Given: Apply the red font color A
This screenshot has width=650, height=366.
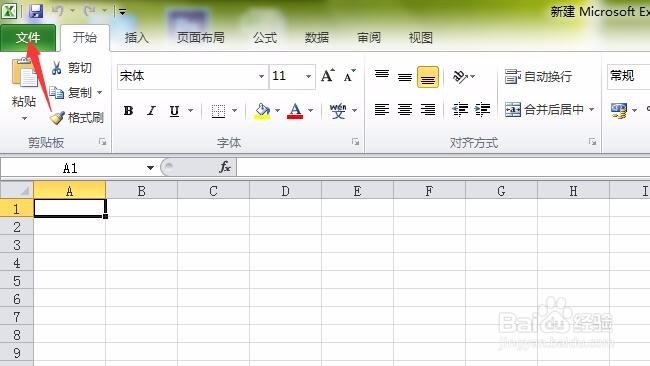Looking at the screenshot, I should [295, 111].
